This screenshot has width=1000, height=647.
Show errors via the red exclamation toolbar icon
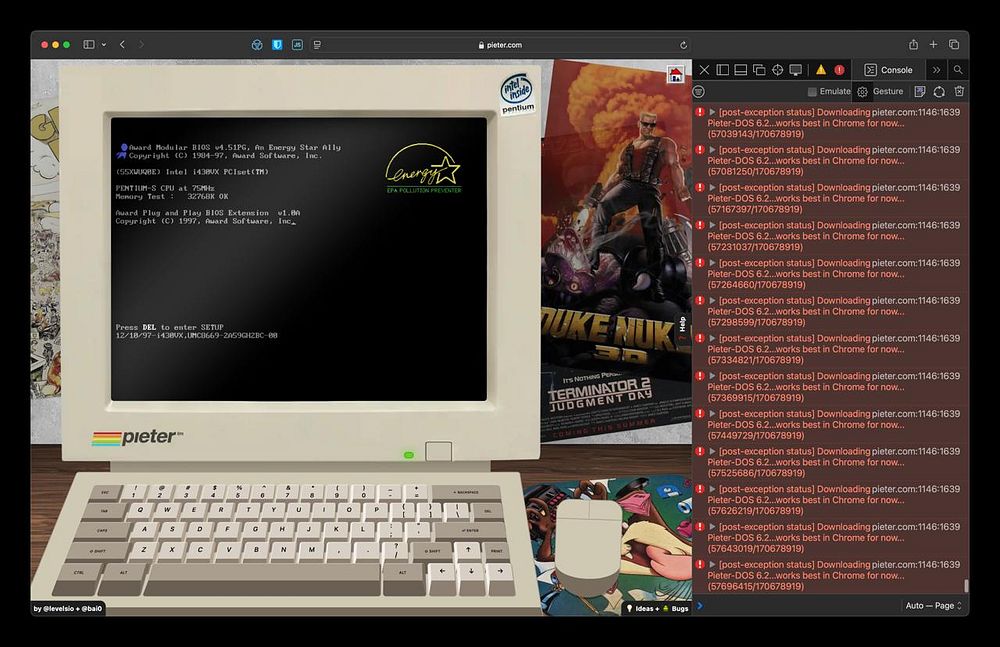coord(839,70)
